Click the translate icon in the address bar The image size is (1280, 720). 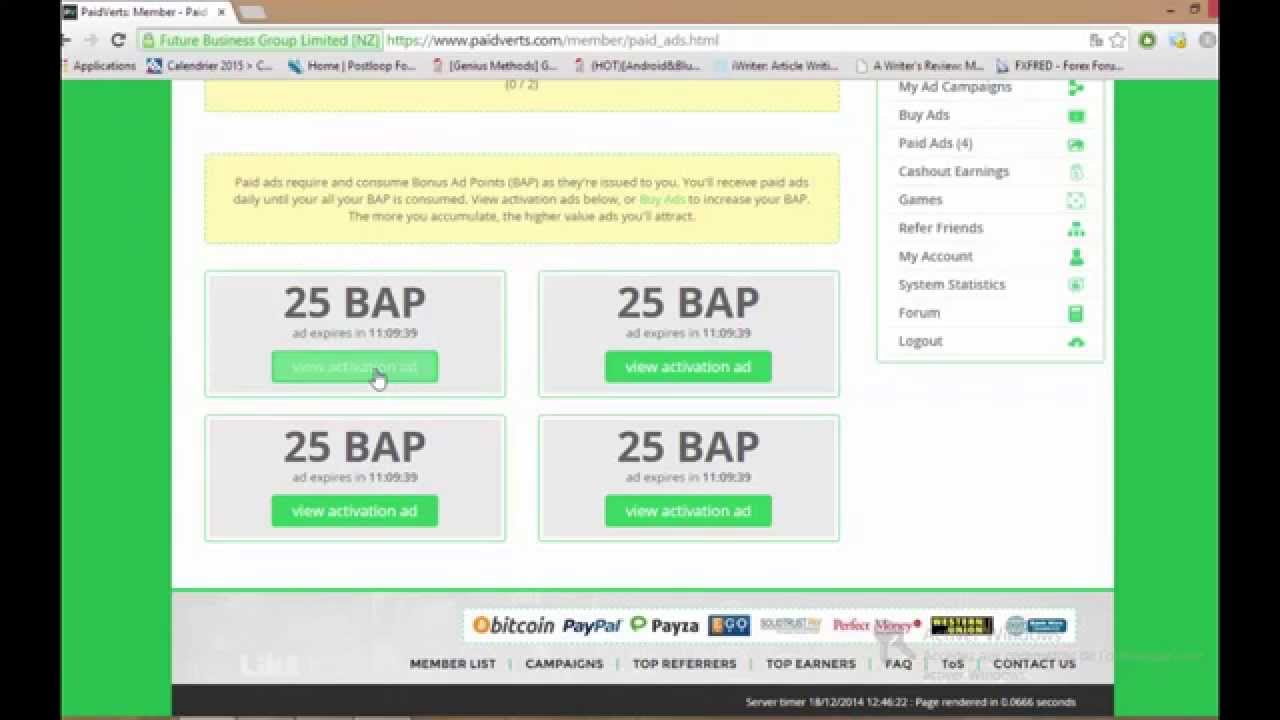pyautogui.click(x=1096, y=40)
